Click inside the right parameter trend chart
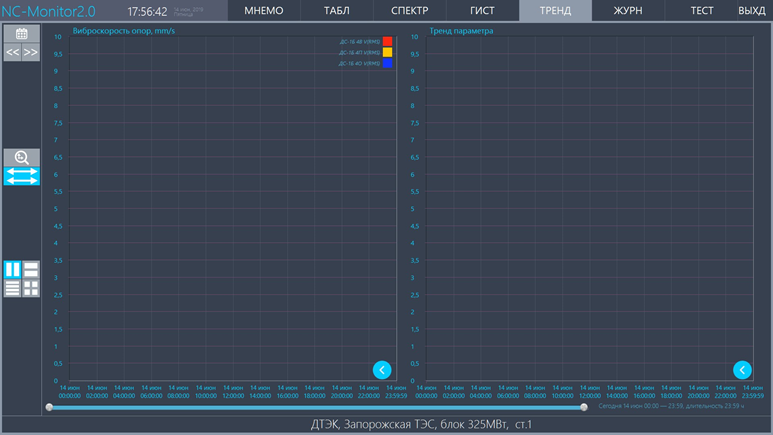This screenshot has height=435, width=773. [590, 208]
